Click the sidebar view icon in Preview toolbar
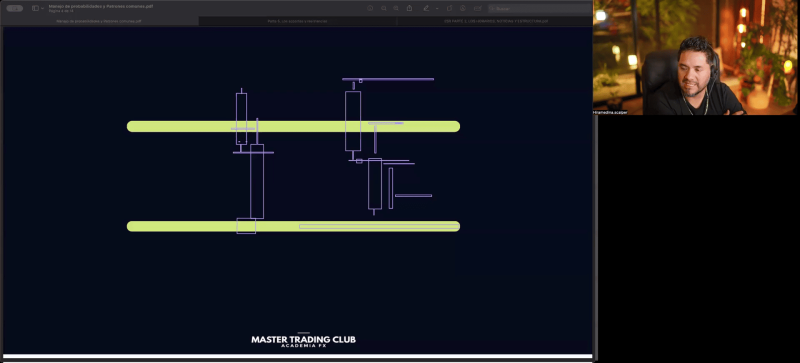 pyautogui.click(x=35, y=8)
